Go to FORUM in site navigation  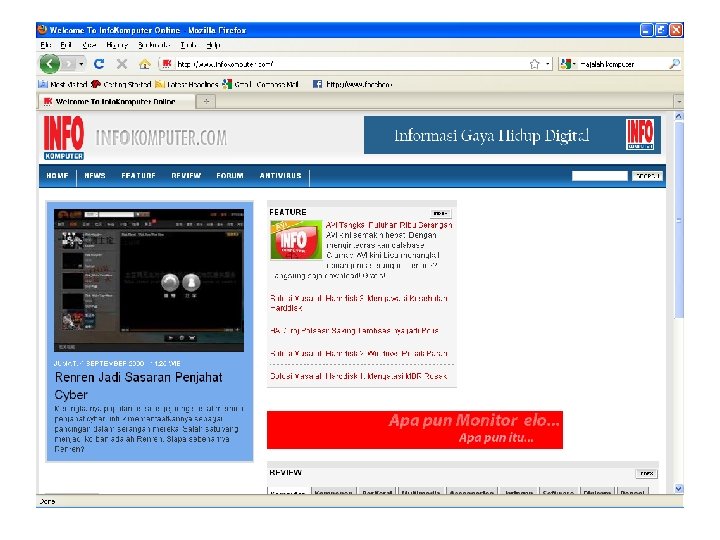(x=230, y=176)
